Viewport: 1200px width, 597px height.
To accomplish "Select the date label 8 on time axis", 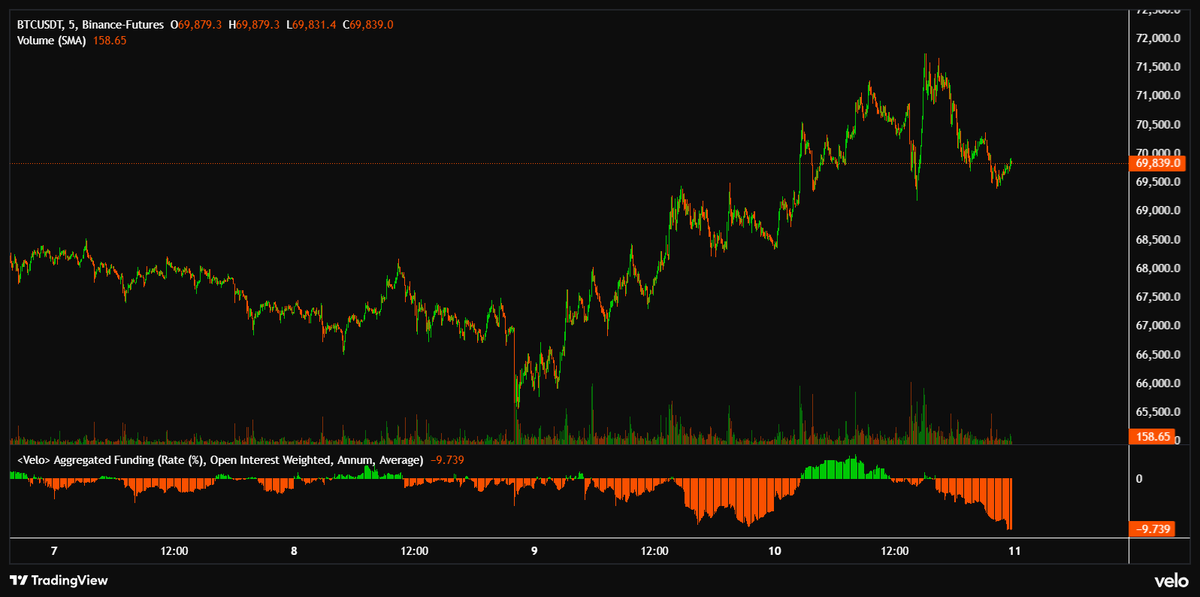I will (294, 551).
